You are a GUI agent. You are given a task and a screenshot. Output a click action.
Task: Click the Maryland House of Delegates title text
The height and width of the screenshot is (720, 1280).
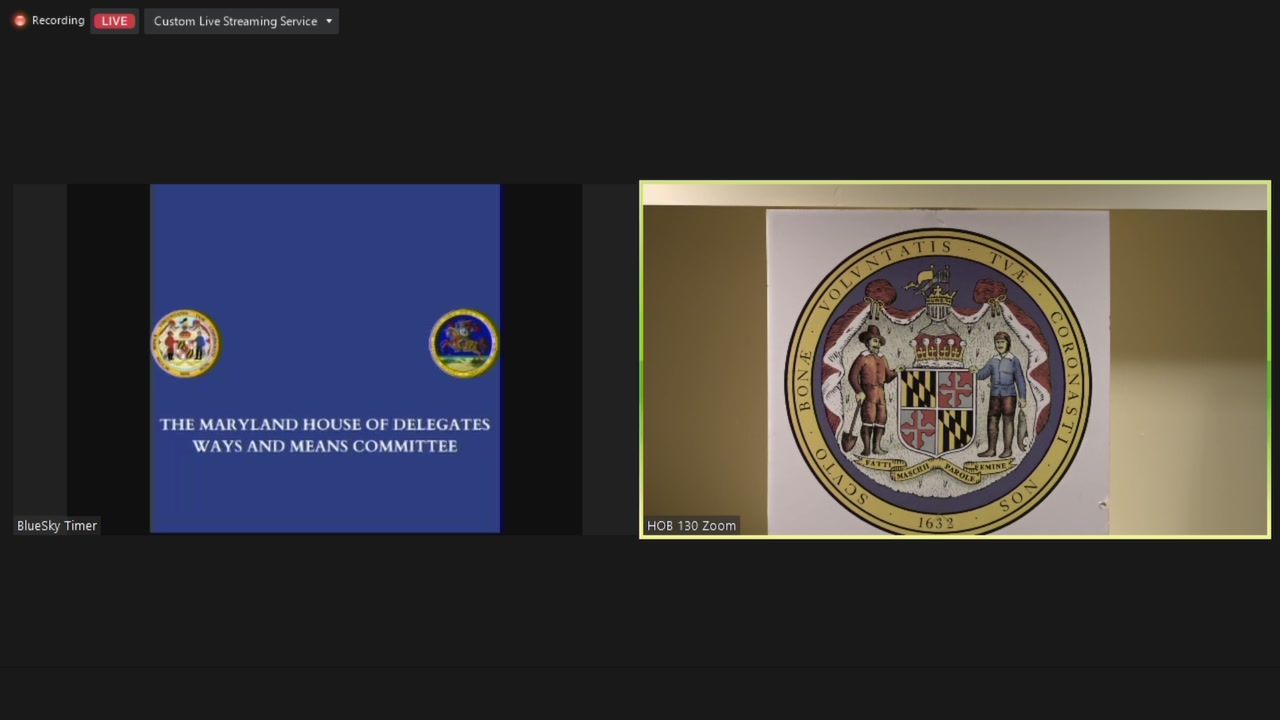point(324,424)
